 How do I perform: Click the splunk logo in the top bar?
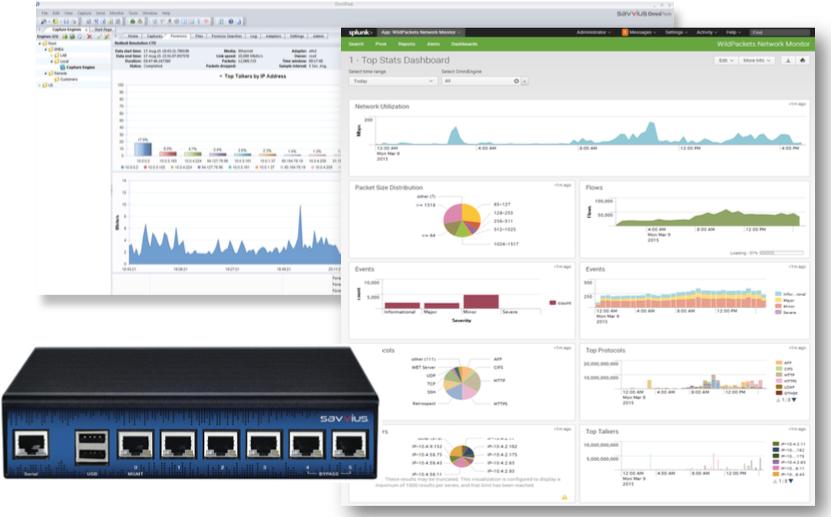(x=360, y=32)
